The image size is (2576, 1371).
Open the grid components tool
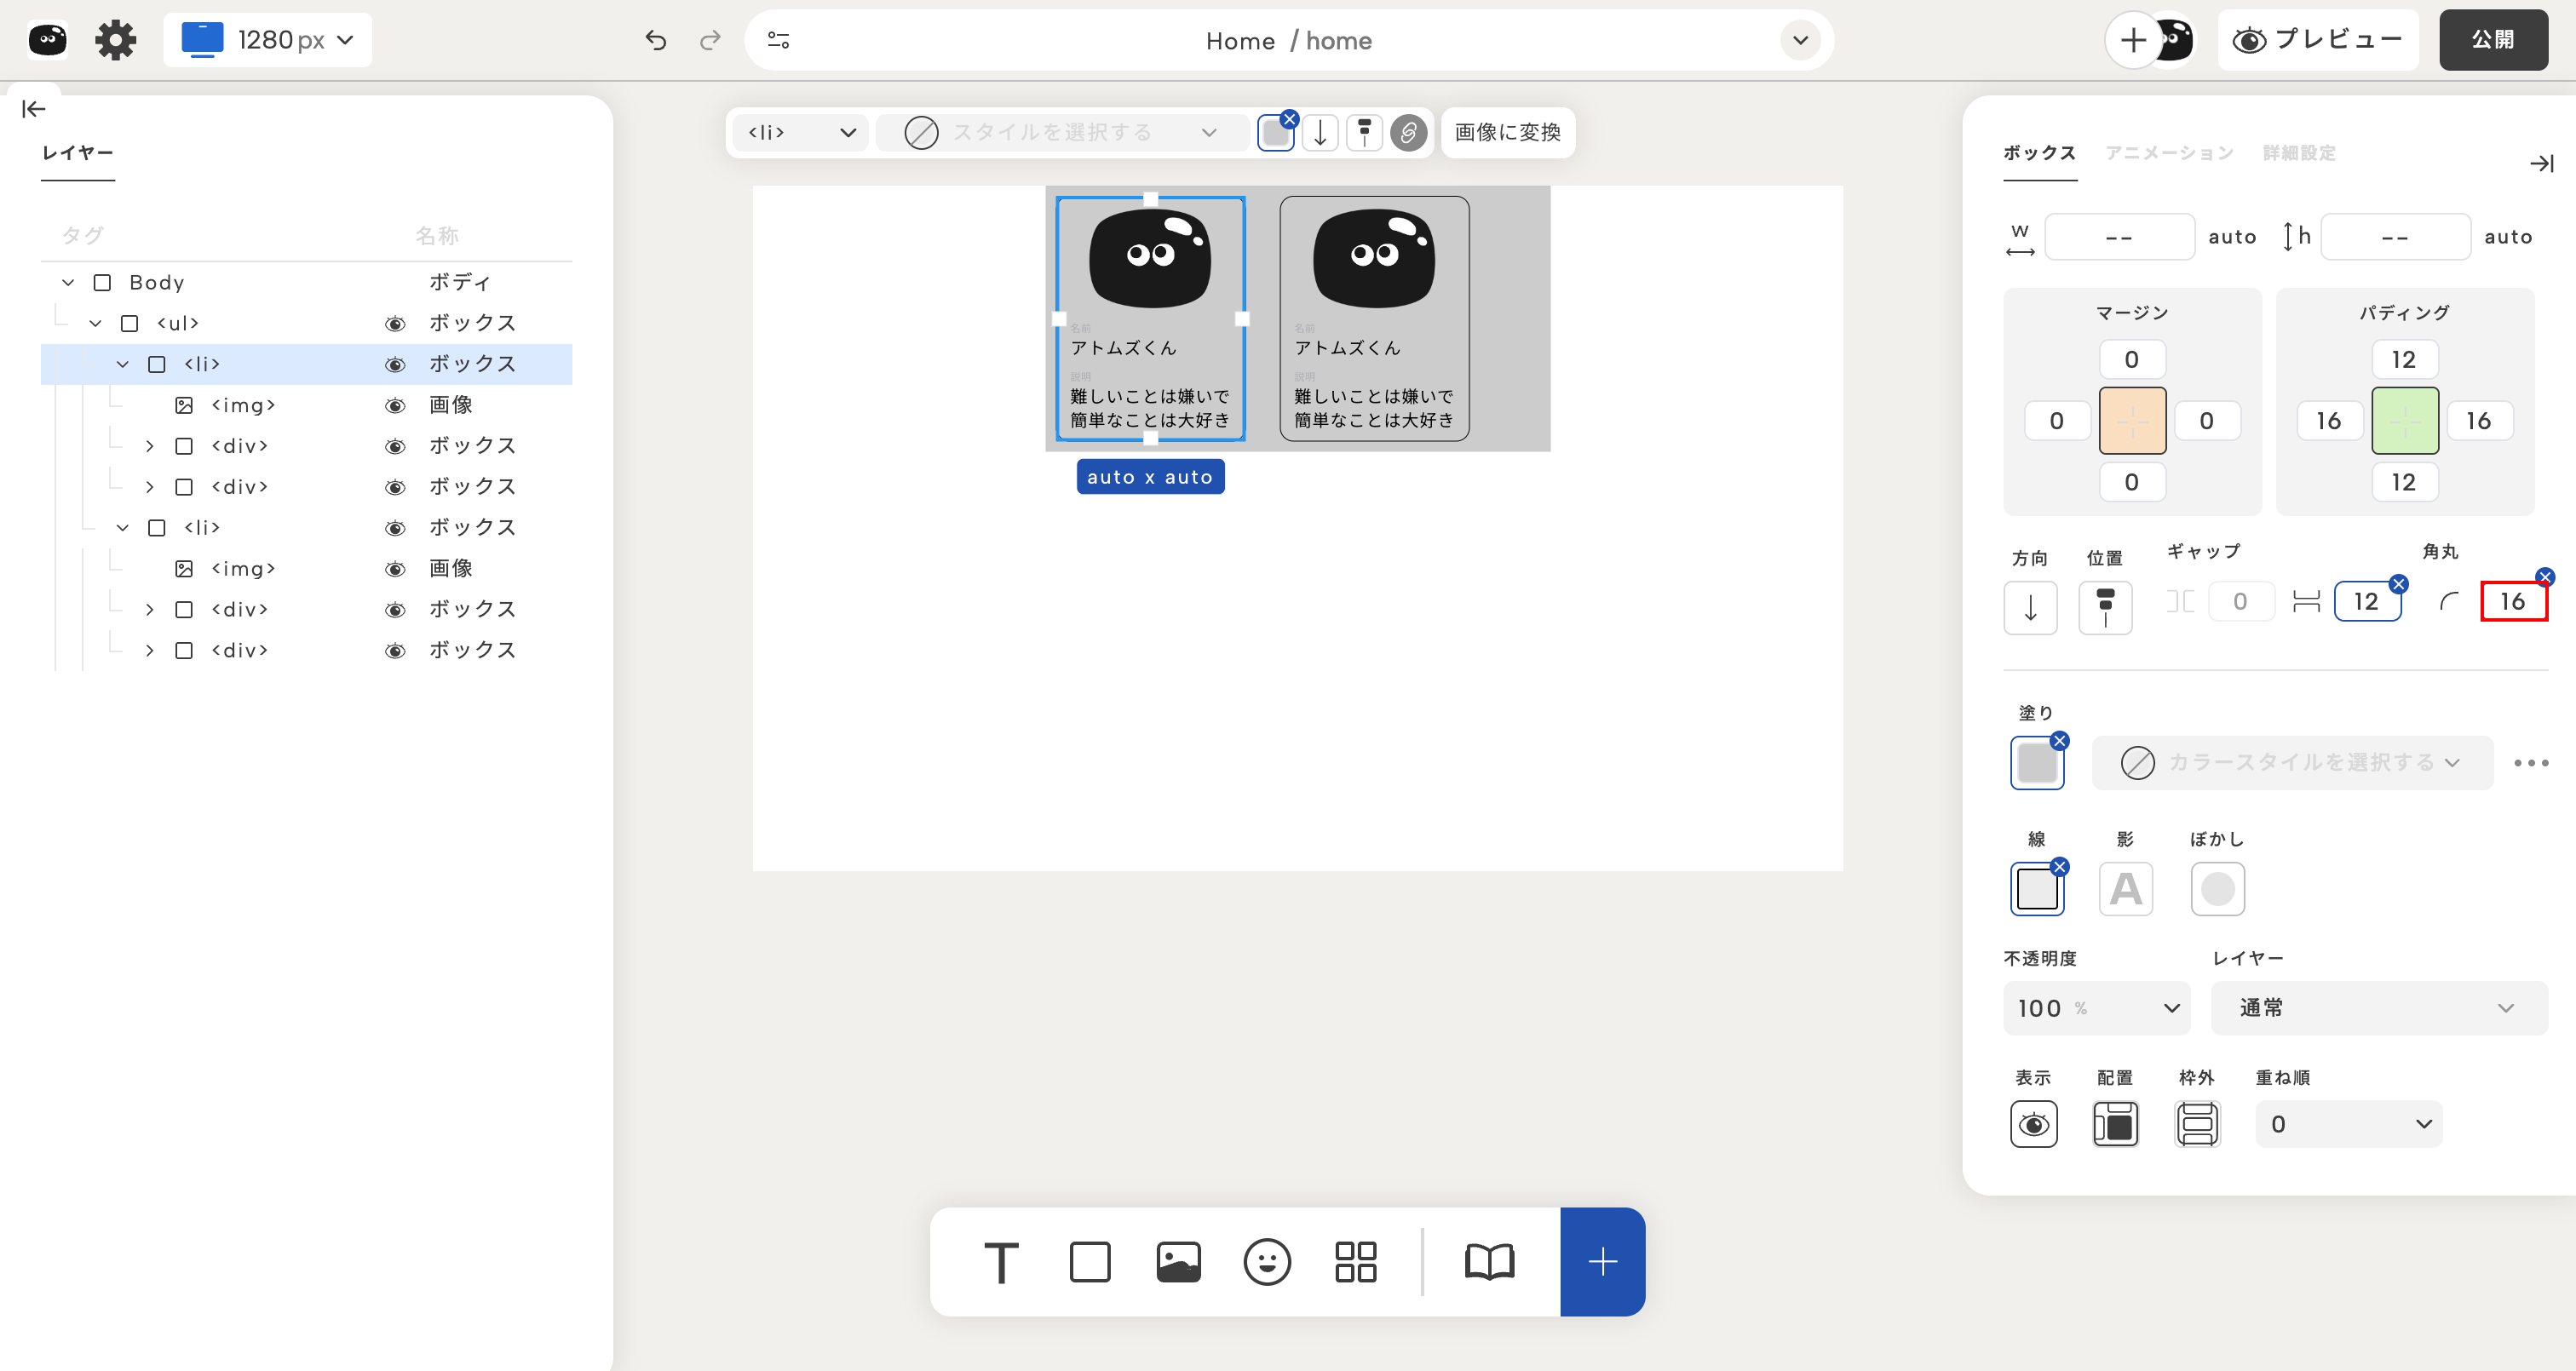click(x=1355, y=1262)
